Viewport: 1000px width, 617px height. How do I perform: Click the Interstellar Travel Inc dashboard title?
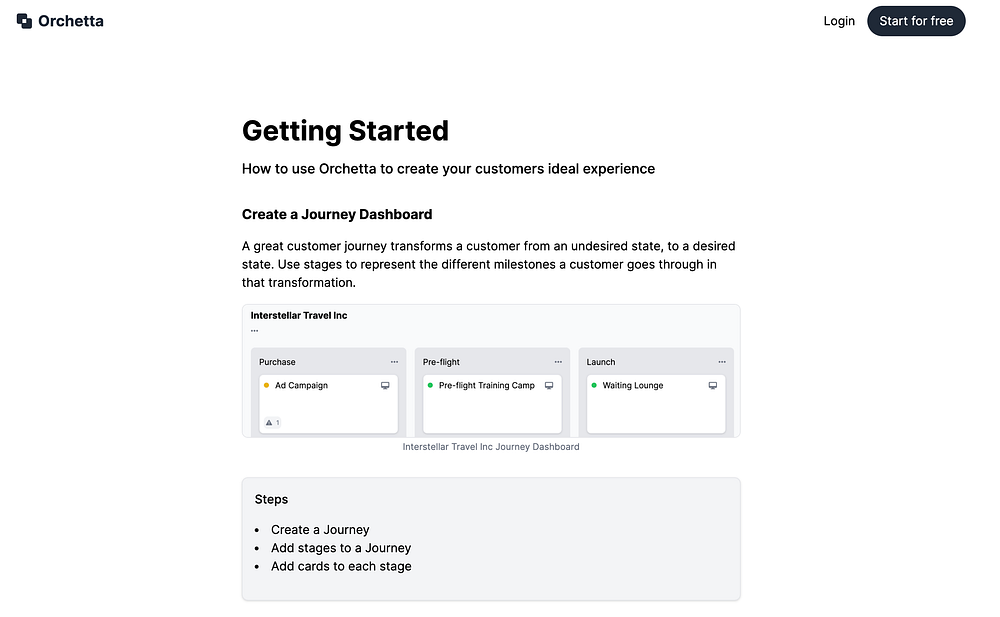pyautogui.click(x=298, y=315)
